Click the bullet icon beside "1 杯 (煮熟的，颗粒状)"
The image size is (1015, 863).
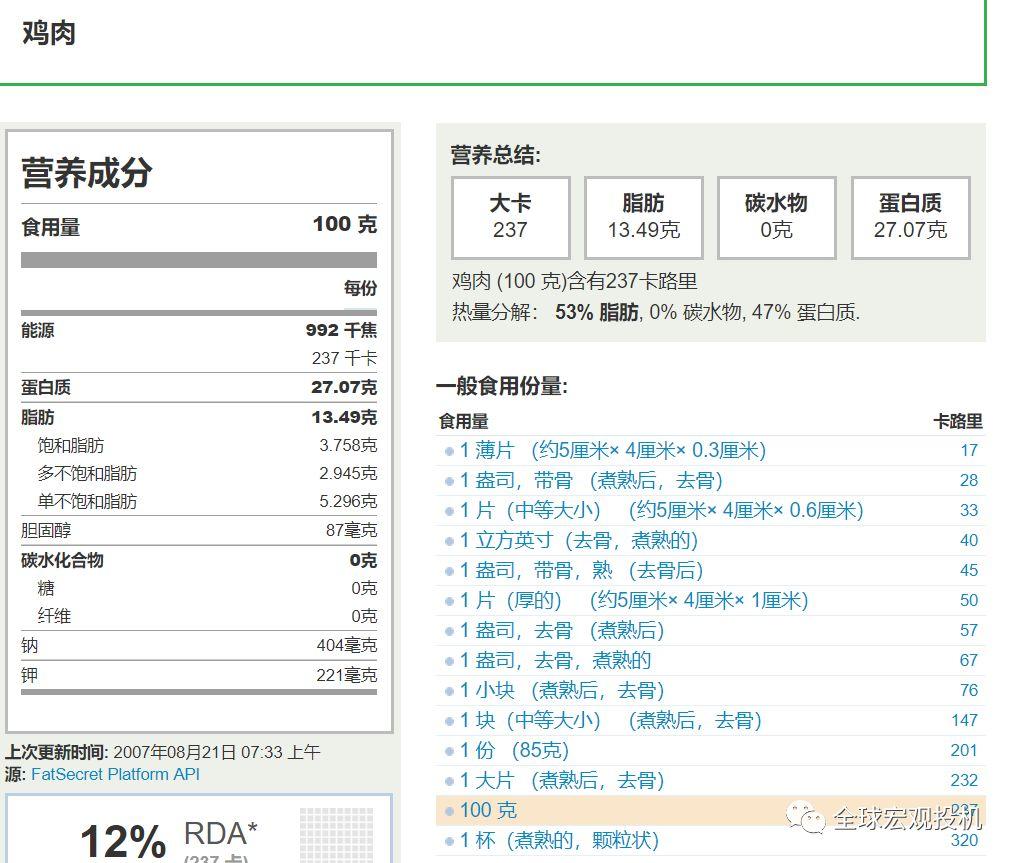(452, 841)
